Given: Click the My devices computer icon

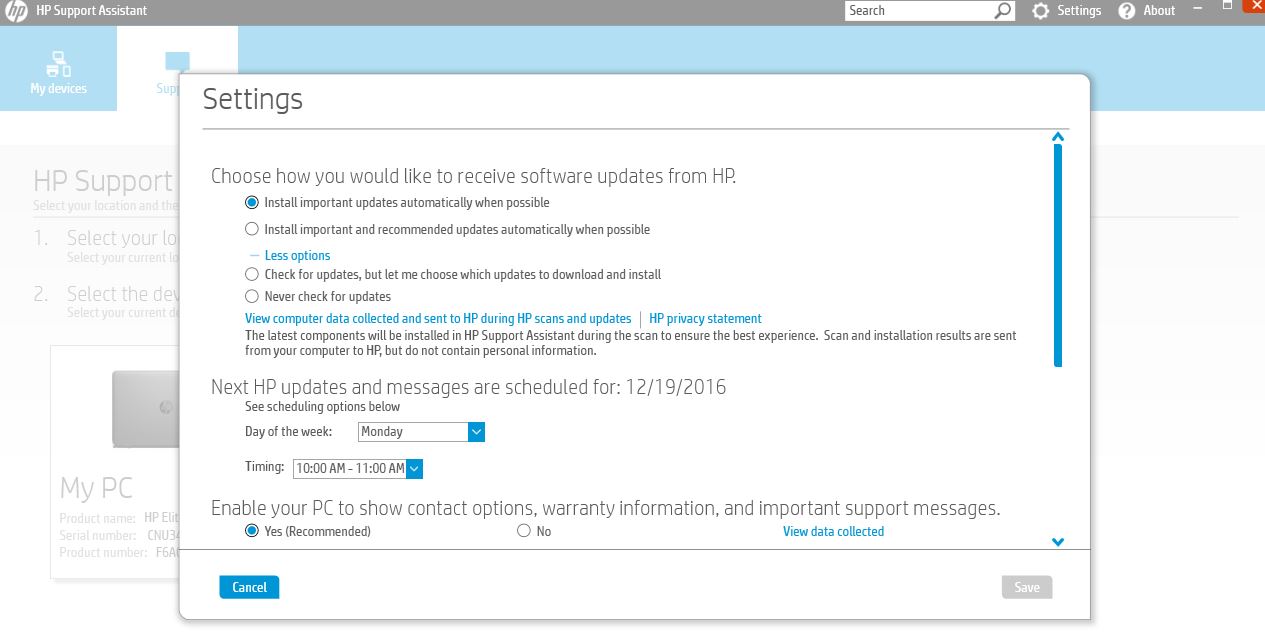Looking at the screenshot, I should [x=59, y=63].
